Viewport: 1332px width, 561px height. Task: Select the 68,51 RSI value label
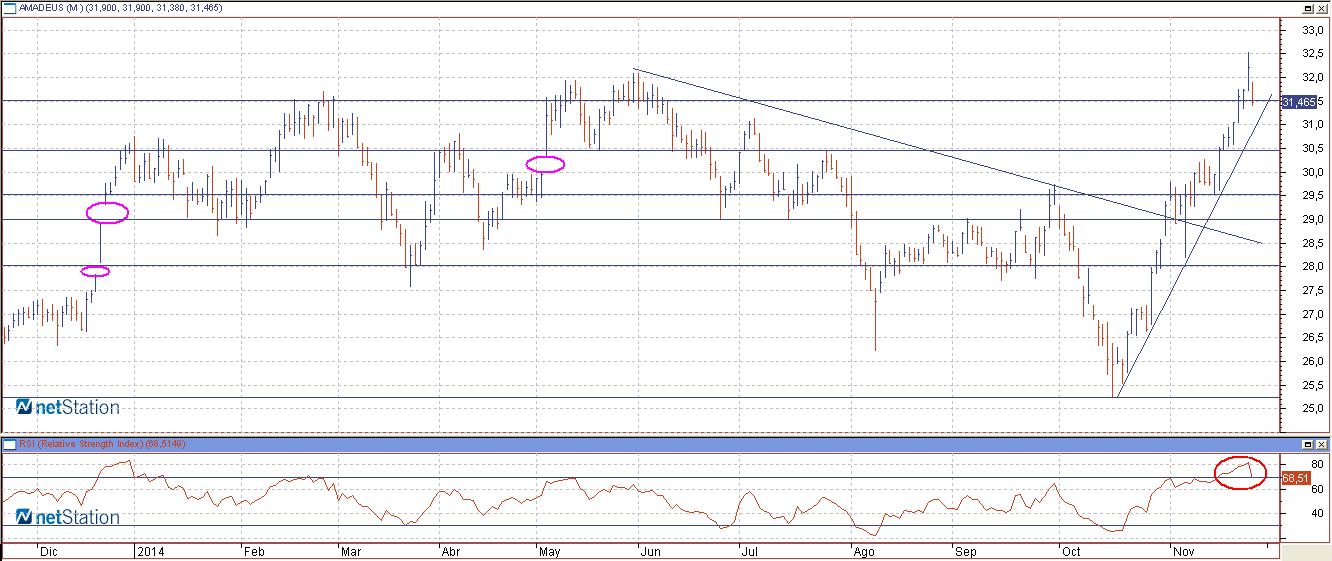click(x=1295, y=479)
